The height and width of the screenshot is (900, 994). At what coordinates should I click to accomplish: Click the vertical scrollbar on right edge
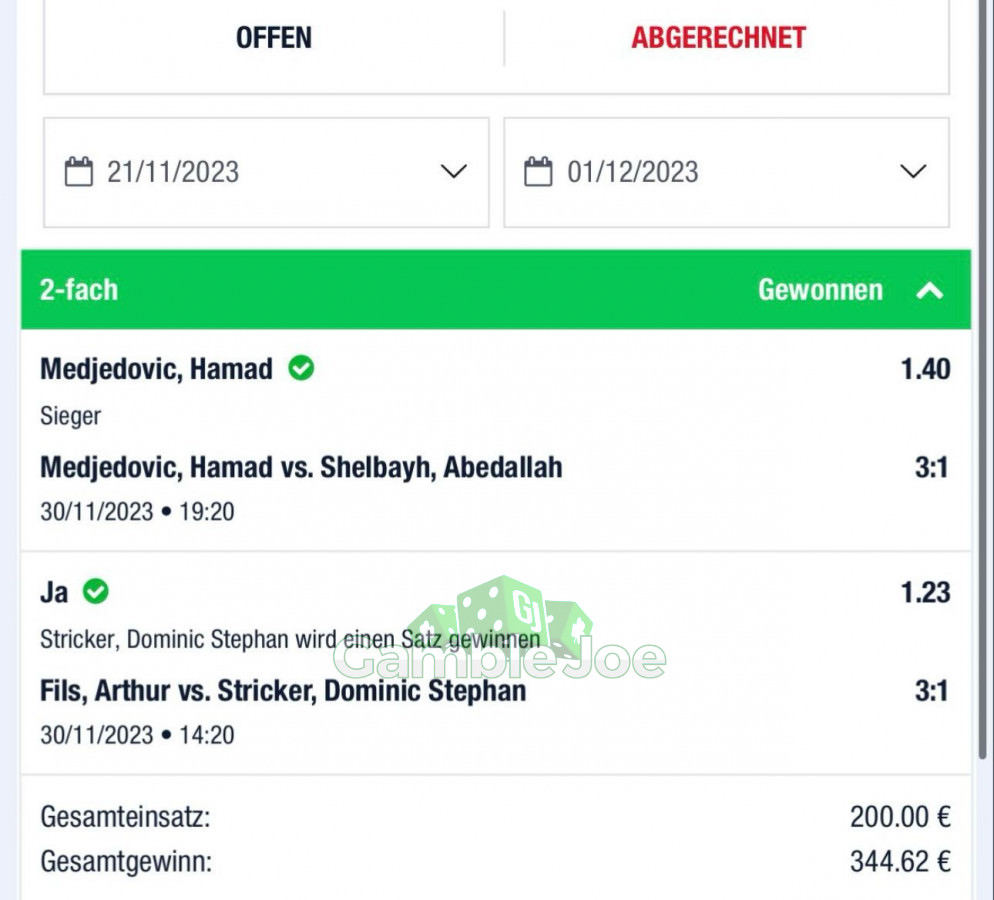(983, 380)
